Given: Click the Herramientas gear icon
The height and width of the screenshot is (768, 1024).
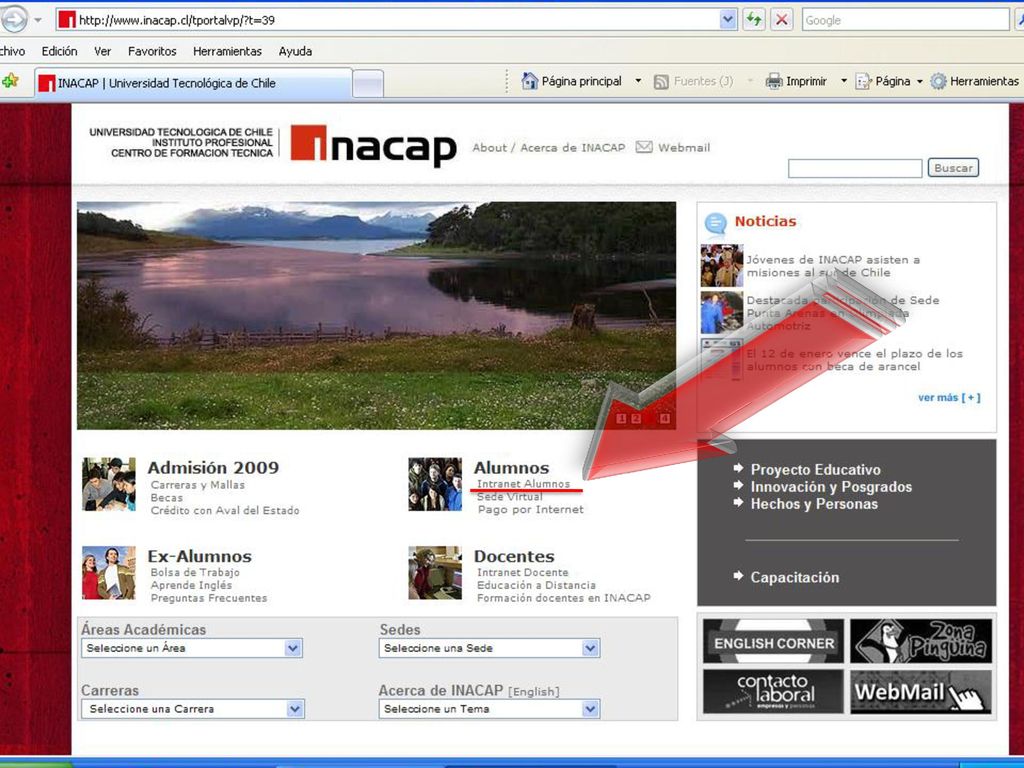Looking at the screenshot, I should (938, 81).
